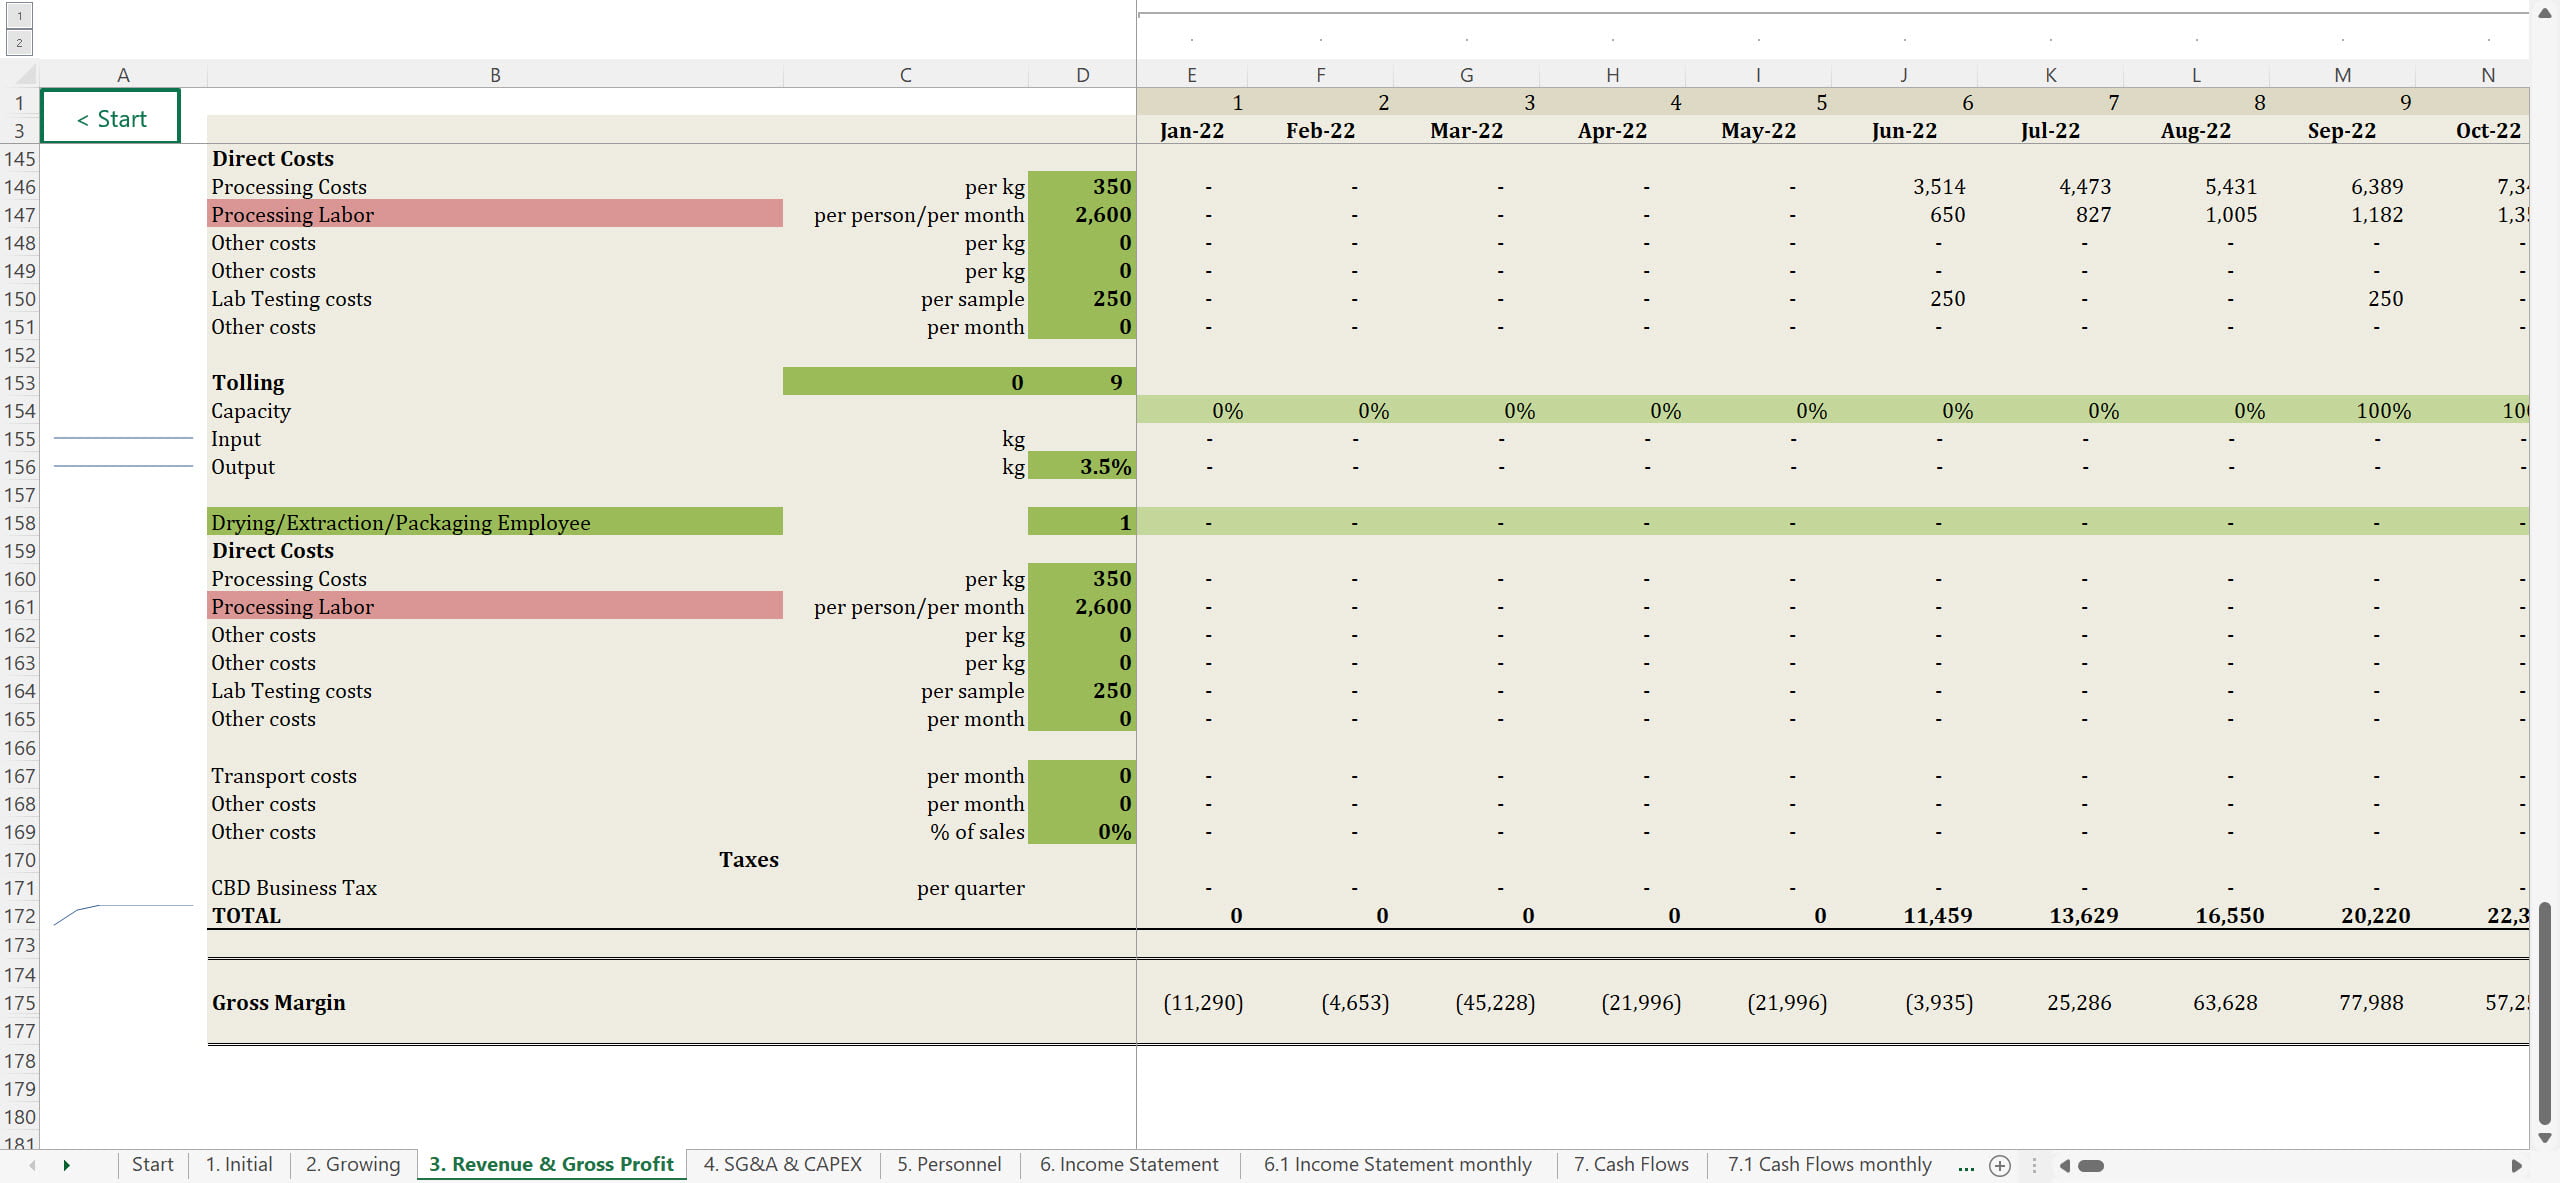The height and width of the screenshot is (1183, 2560).
Task: Click Processing Costs 350 input in row 146
Action: [x=1082, y=187]
